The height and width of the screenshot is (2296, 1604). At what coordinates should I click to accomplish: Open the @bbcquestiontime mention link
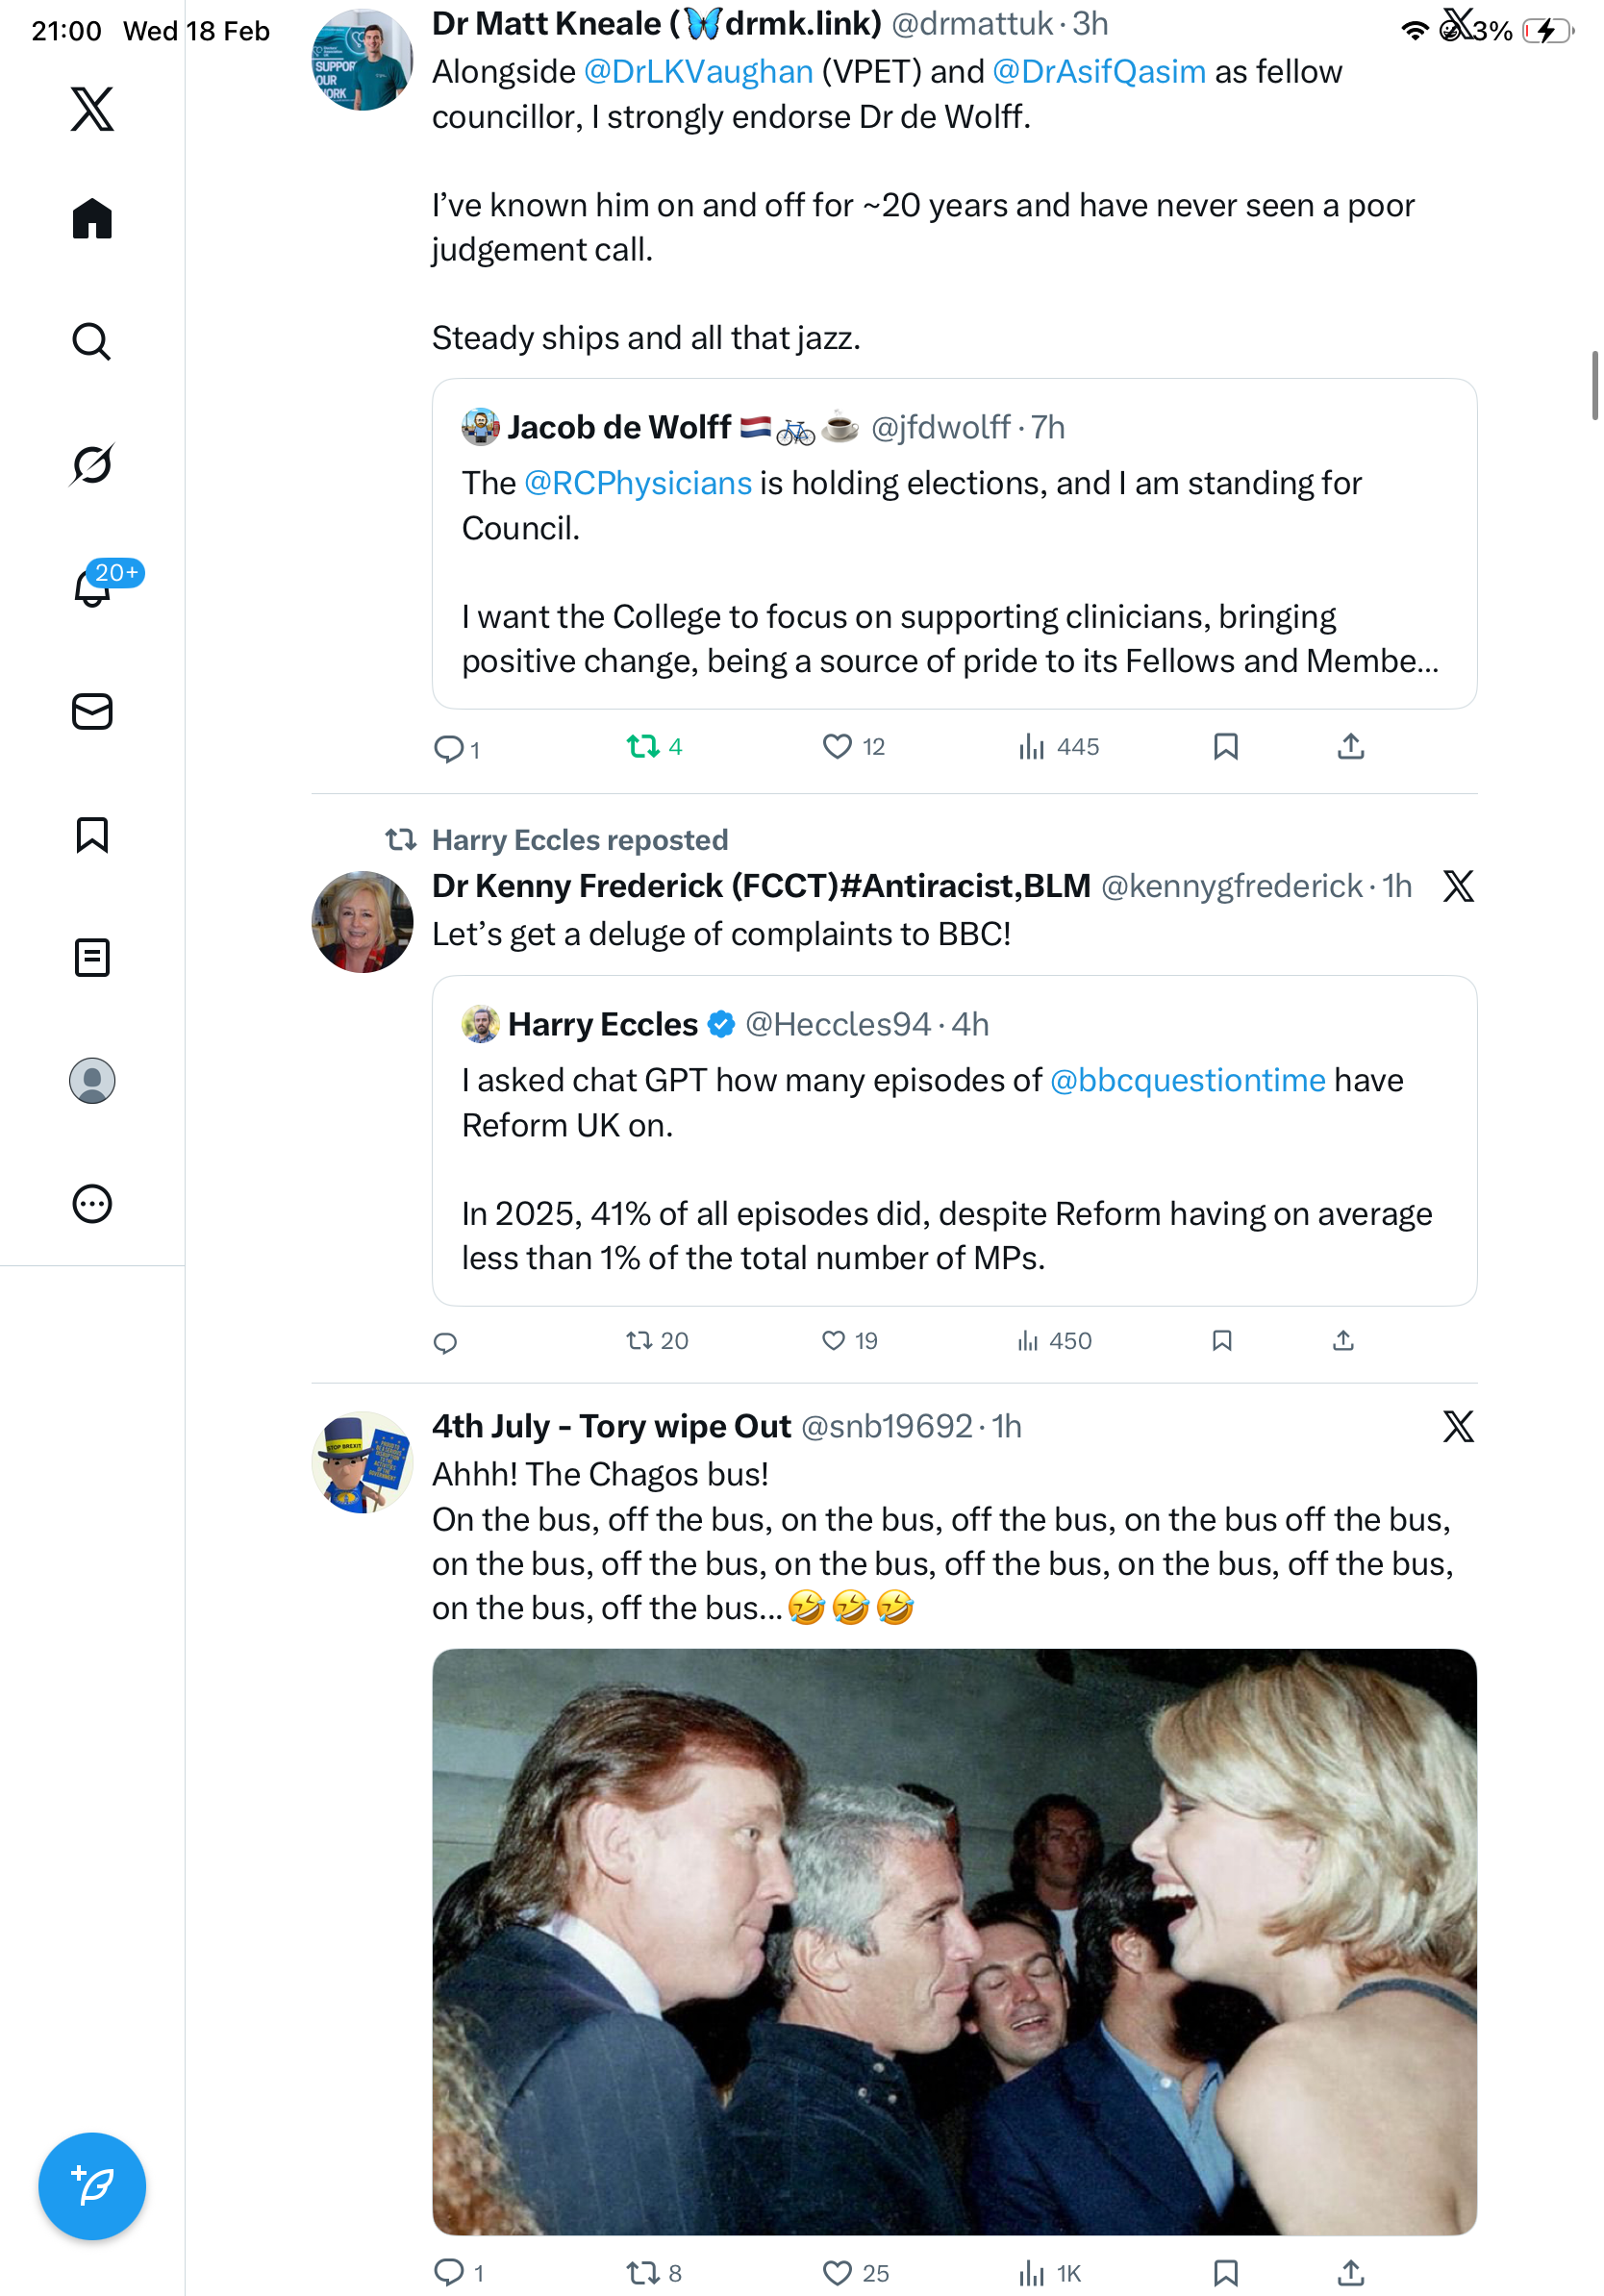click(1187, 1080)
